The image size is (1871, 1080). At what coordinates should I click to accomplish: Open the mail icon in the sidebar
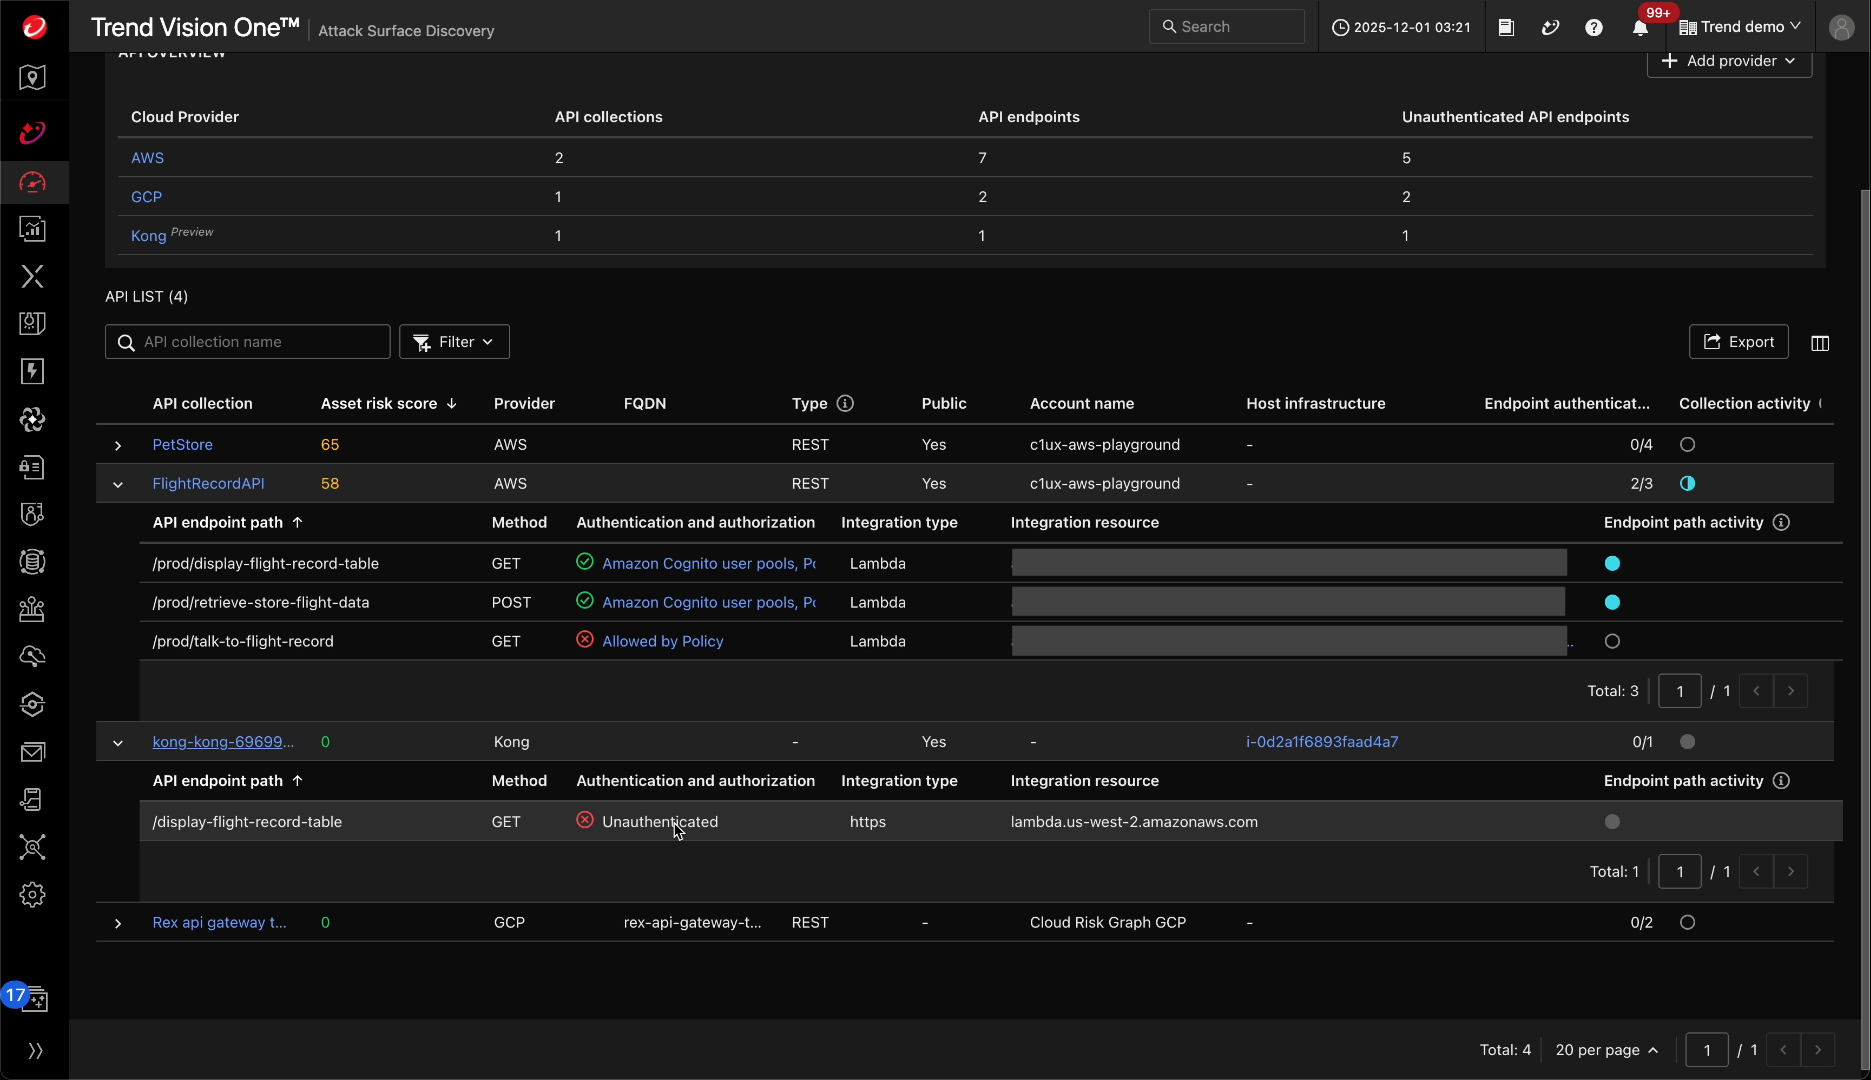[32, 752]
